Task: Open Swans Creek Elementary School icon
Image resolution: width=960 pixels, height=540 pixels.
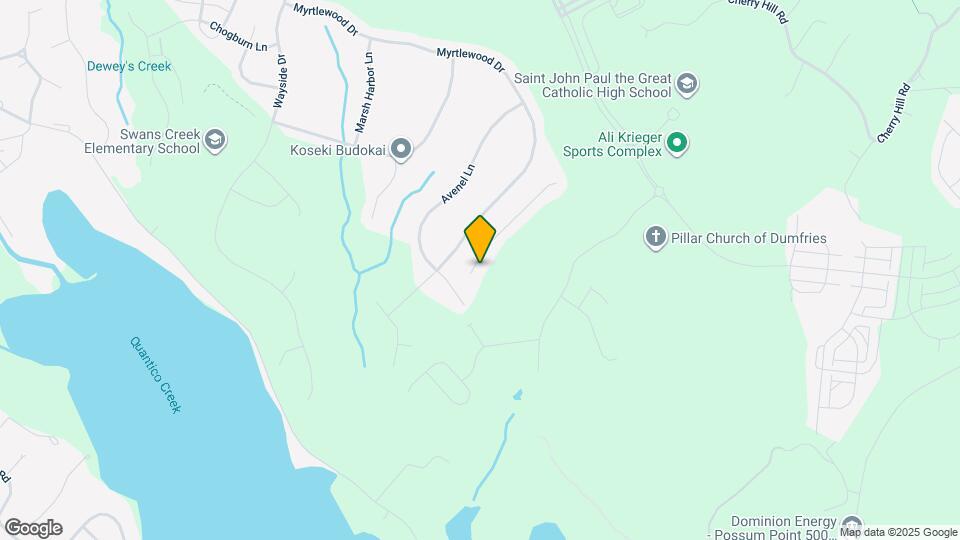Action: point(215,141)
